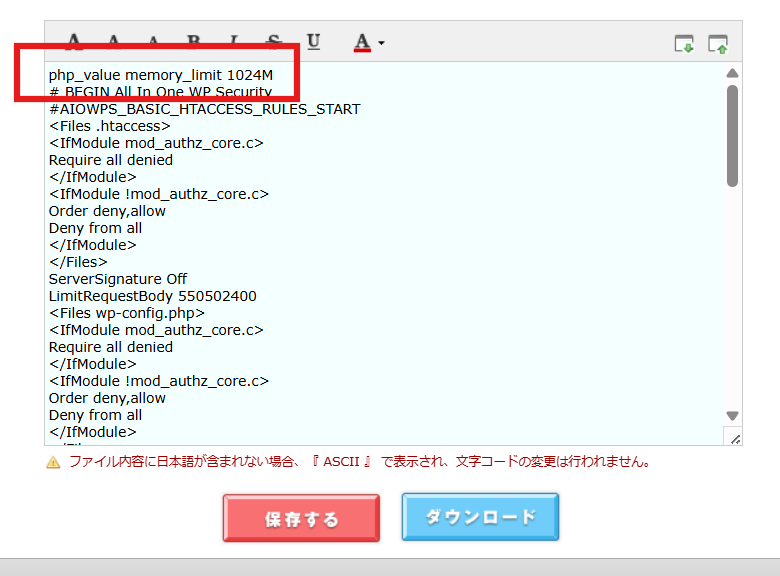Open the text color dropdown arrow
Viewport: 780px width, 576px height.
click(381, 43)
